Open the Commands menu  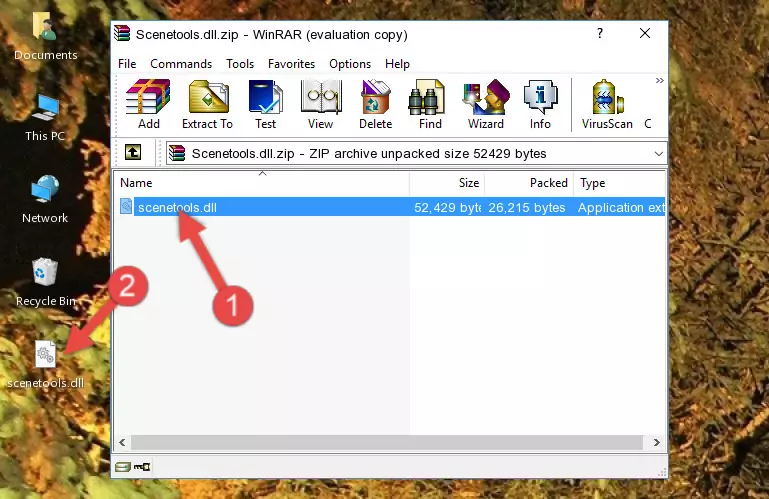click(x=181, y=64)
